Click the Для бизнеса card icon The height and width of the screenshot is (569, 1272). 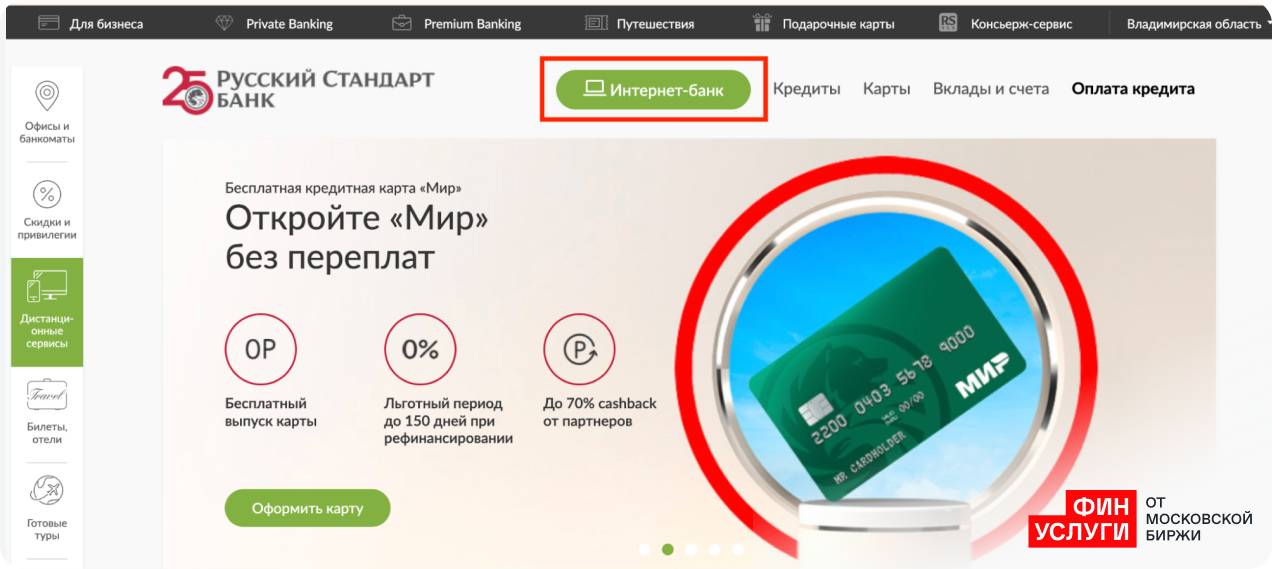tap(48, 23)
